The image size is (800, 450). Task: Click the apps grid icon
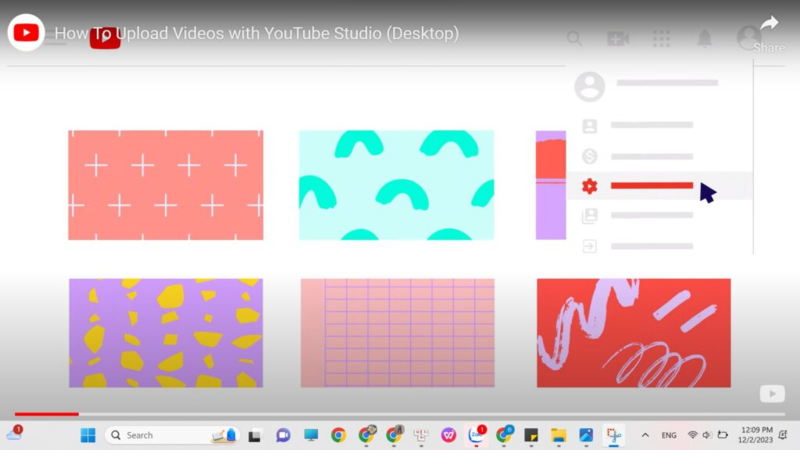click(x=661, y=39)
